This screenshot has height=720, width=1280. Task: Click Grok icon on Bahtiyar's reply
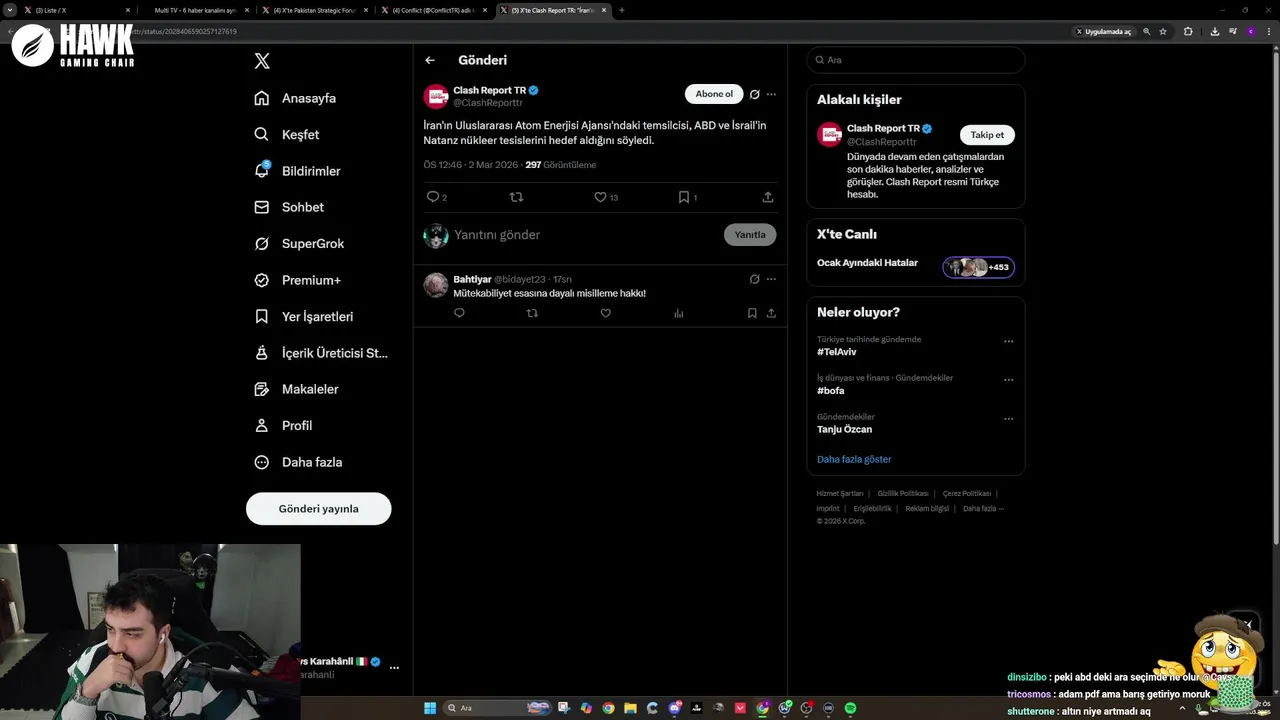click(x=755, y=279)
